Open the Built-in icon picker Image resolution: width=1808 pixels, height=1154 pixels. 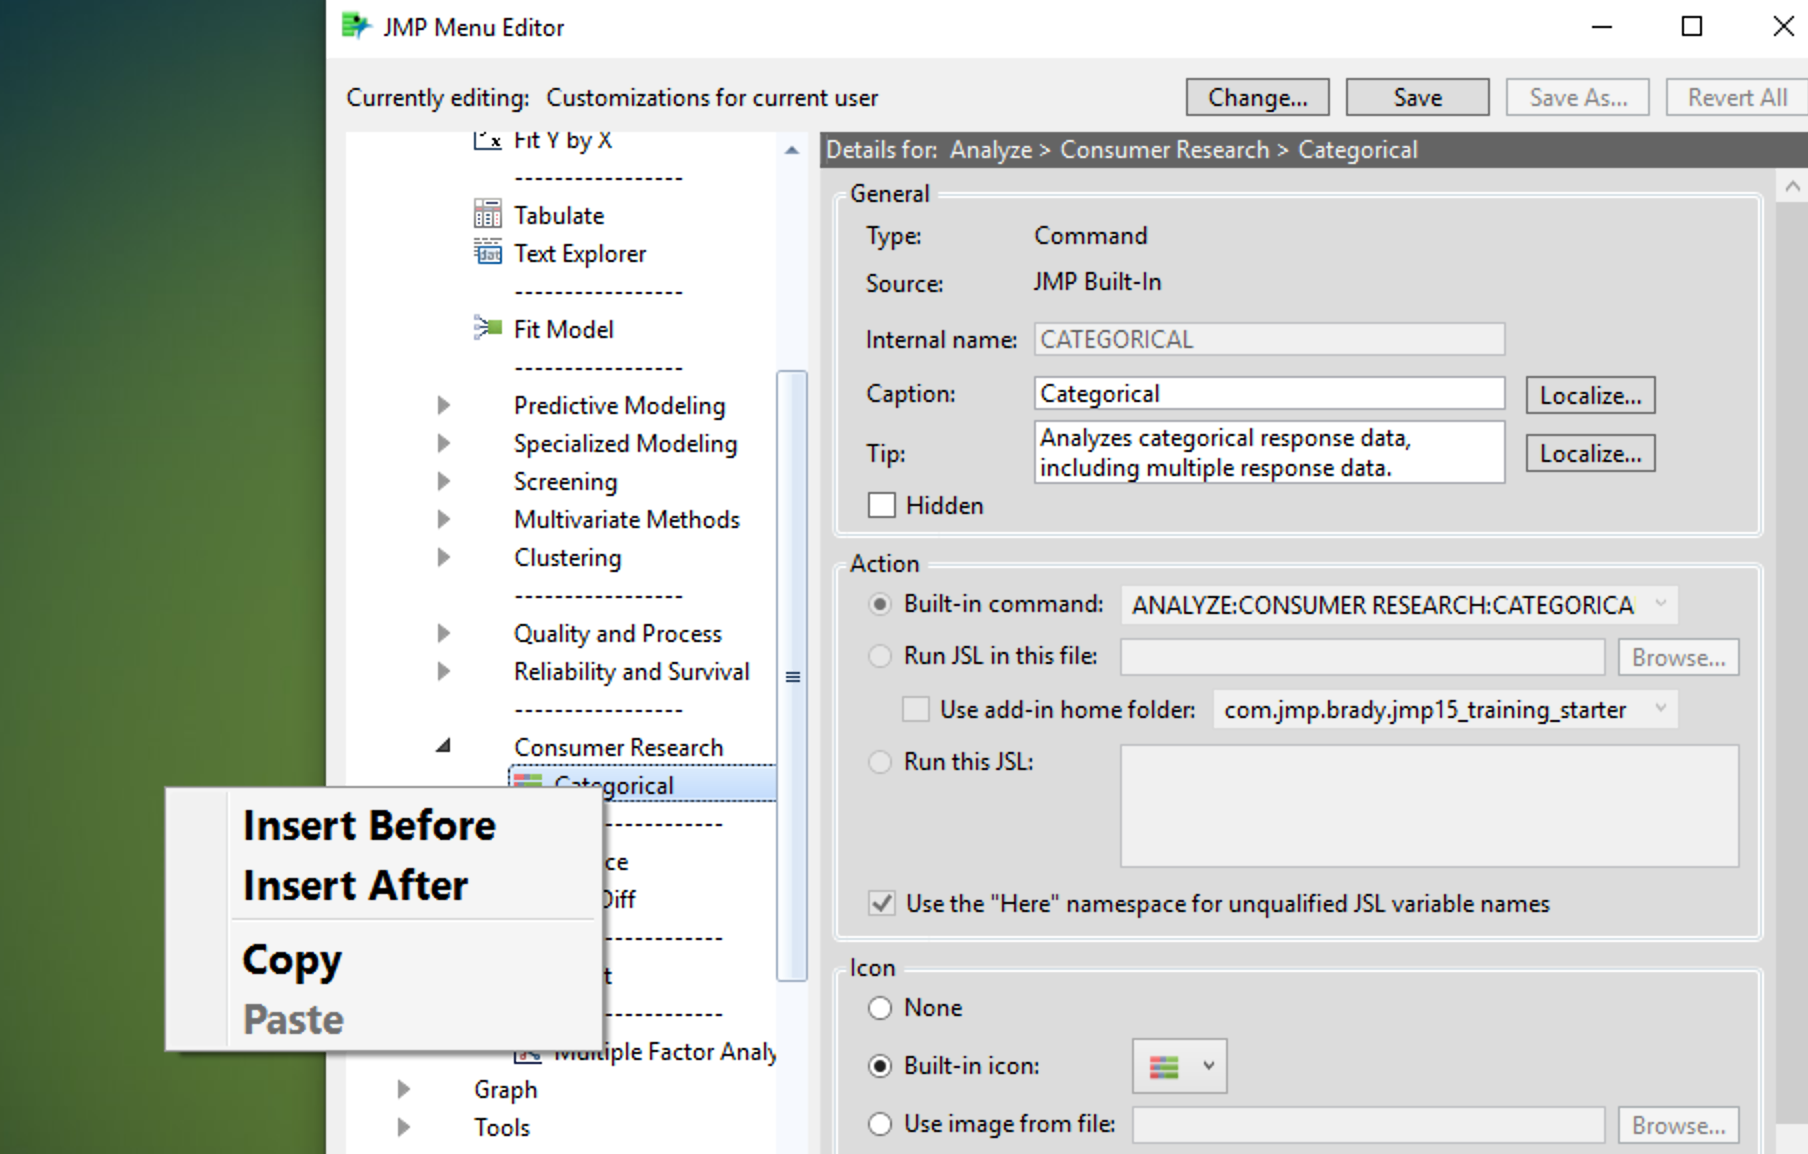[1205, 1066]
